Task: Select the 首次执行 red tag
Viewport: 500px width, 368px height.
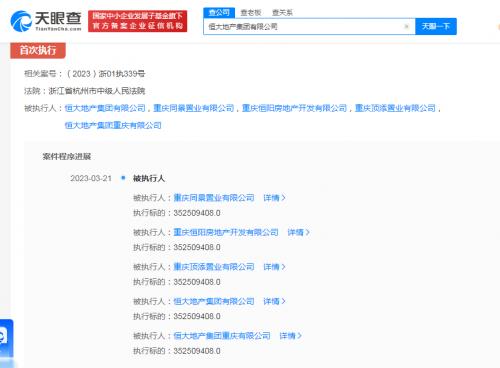Action: click(38, 50)
